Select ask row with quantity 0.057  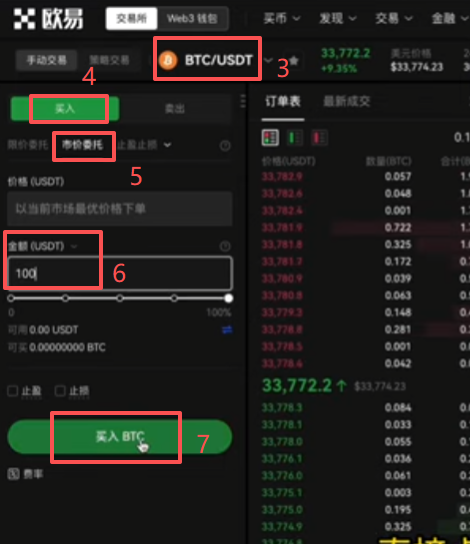[366, 177]
